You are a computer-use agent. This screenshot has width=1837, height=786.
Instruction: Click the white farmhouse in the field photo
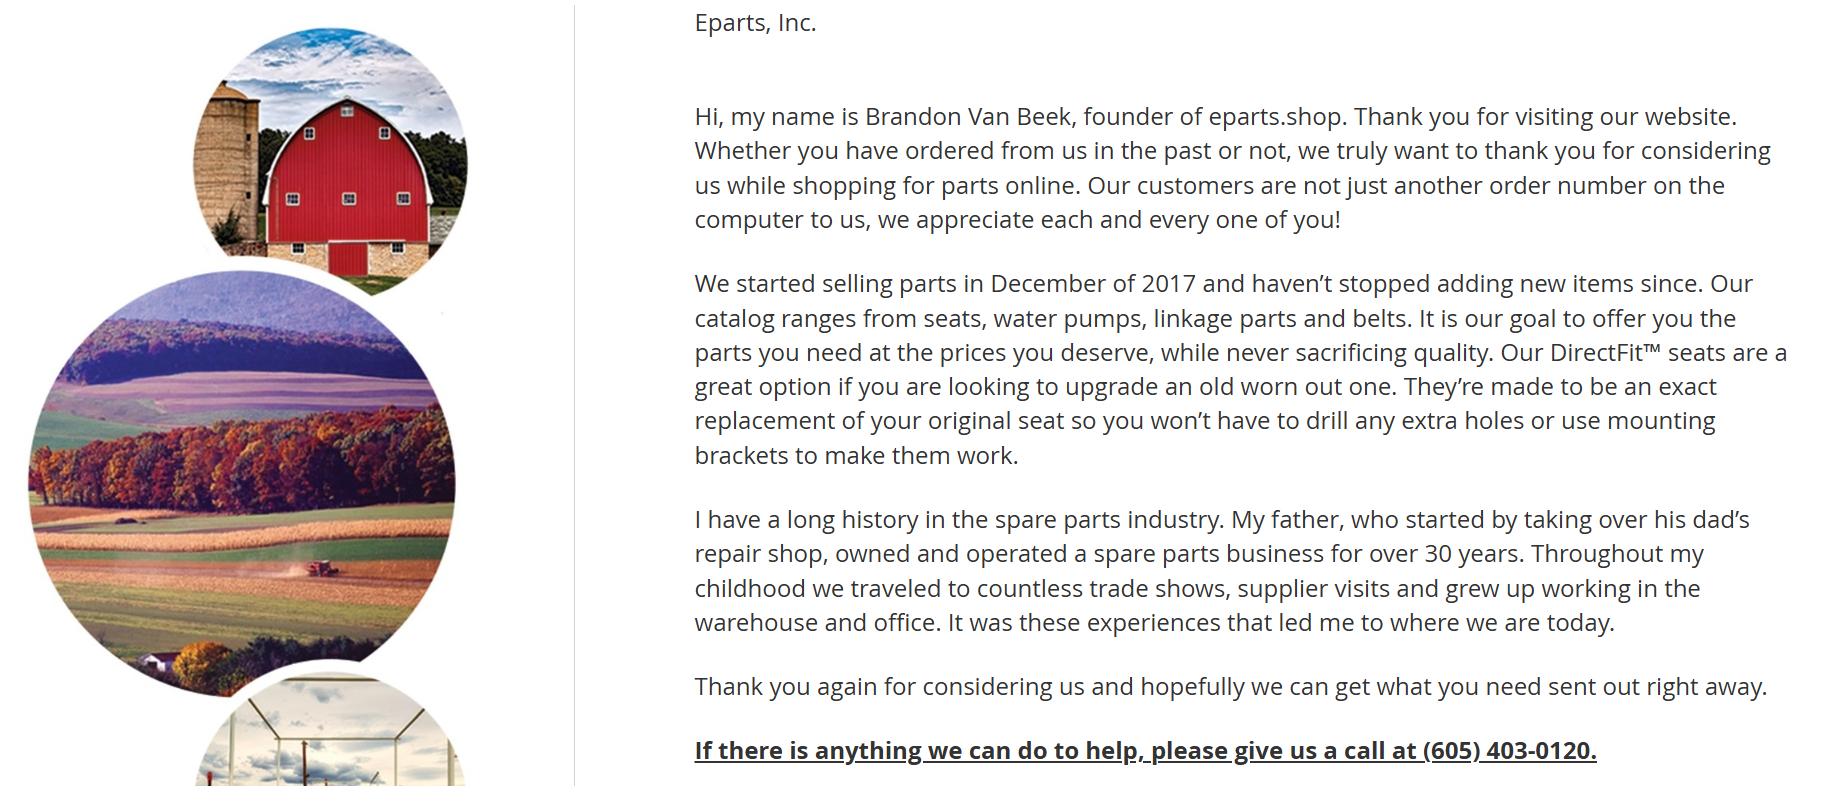coord(158,661)
